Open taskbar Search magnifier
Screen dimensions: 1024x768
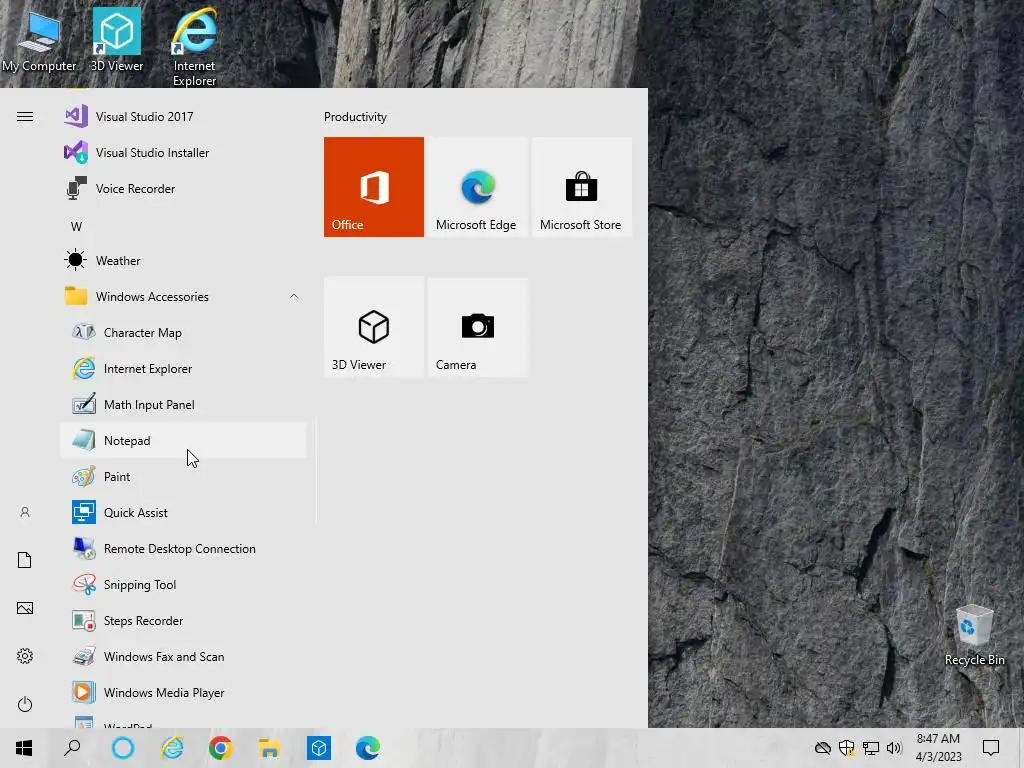[72, 748]
